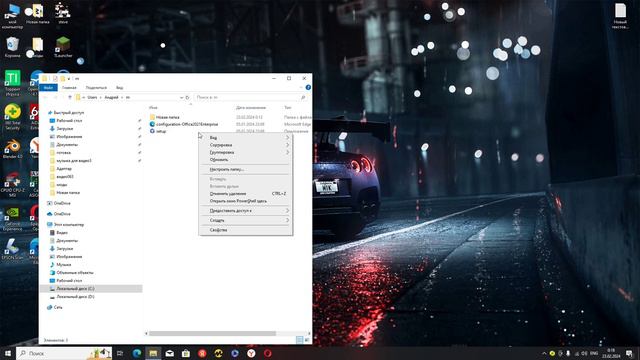Open the Создать submenu
This screenshot has width=640, height=360.
point(246,220)
